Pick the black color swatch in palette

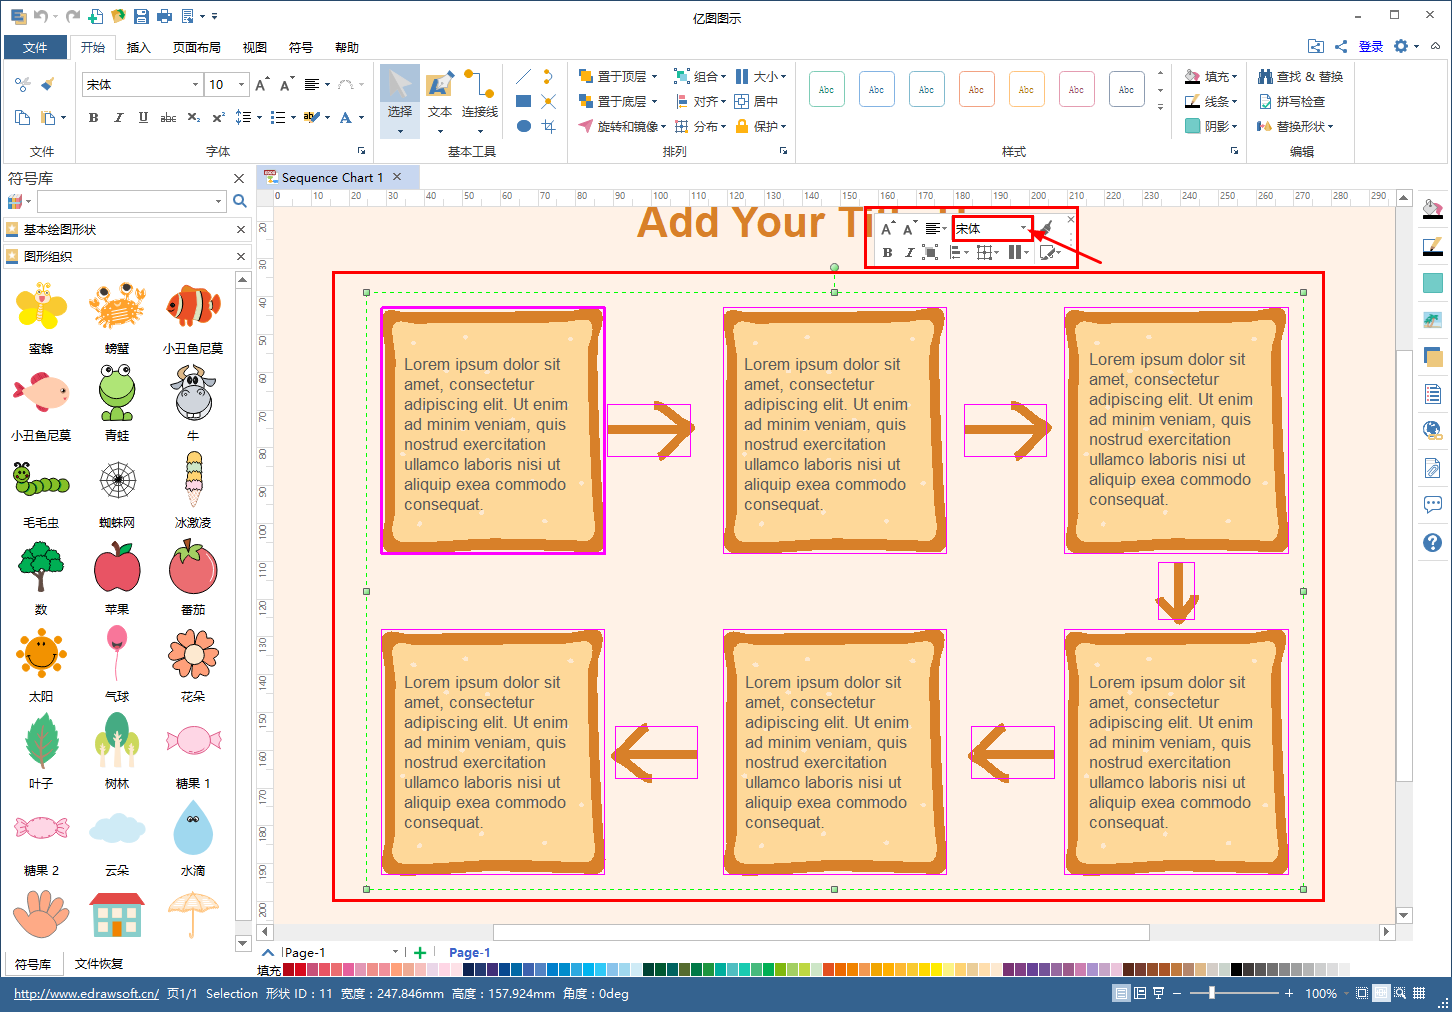[1236, 969]
